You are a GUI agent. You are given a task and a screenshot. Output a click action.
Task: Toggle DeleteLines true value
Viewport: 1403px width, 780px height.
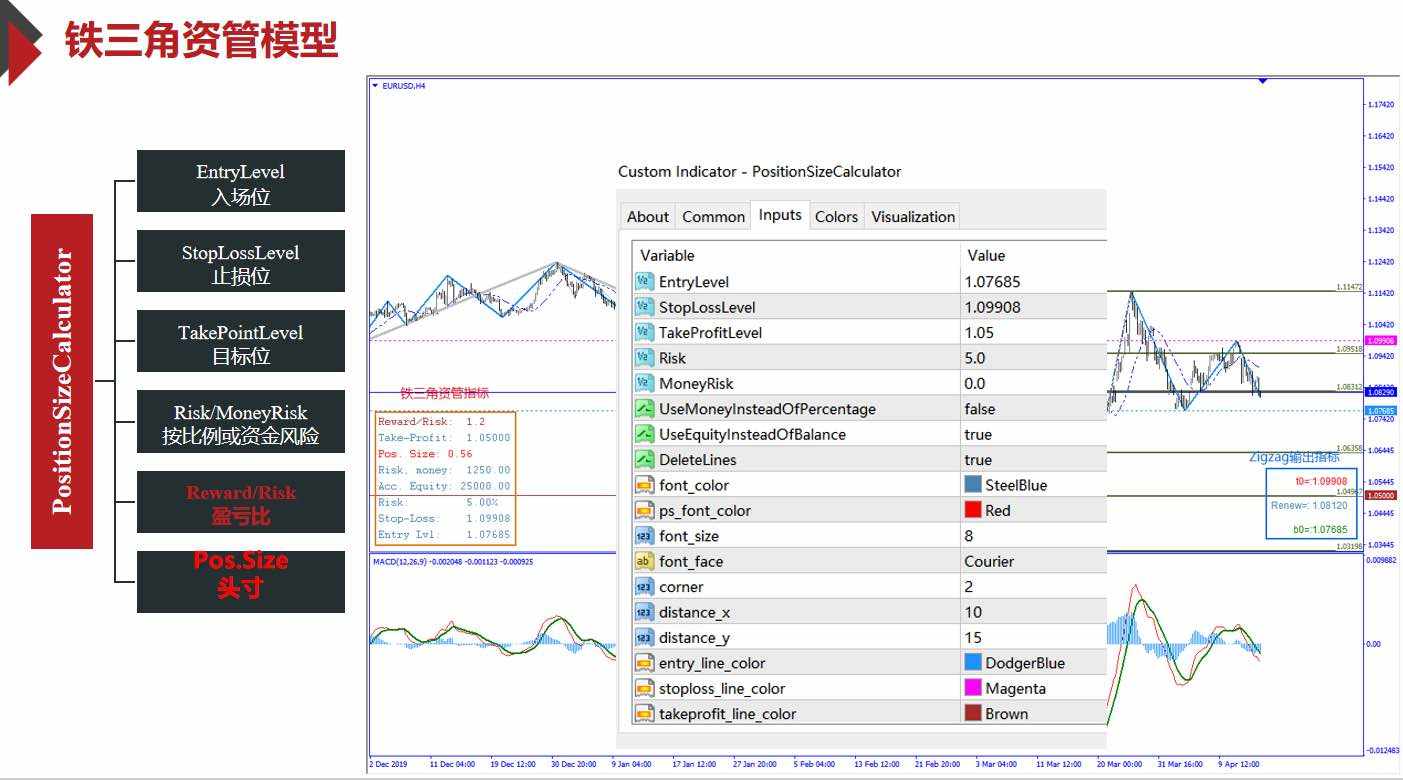1034,460
